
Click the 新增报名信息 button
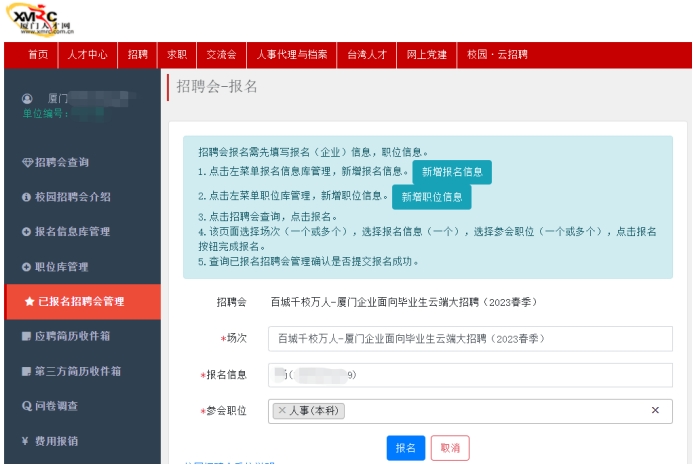(452, 172)
